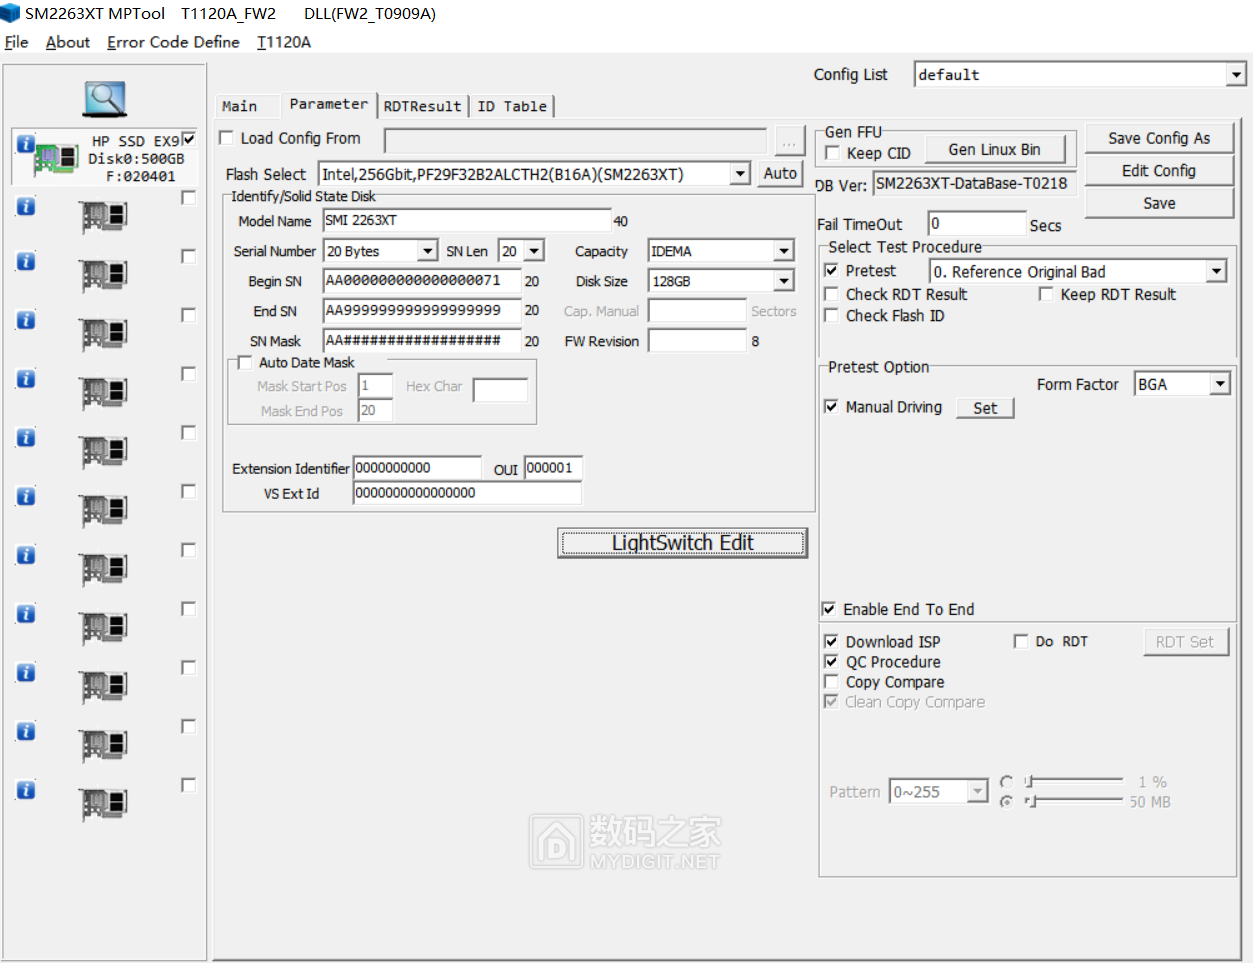Click the info icon beside HP SSD EX9
This screenshot has width=1253, height=963.
26,144
